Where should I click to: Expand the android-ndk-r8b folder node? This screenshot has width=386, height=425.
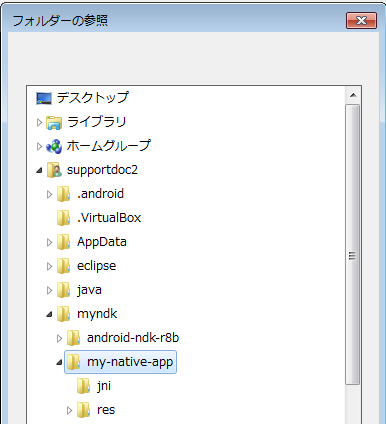pyautogui.click(x=59, y=338)
